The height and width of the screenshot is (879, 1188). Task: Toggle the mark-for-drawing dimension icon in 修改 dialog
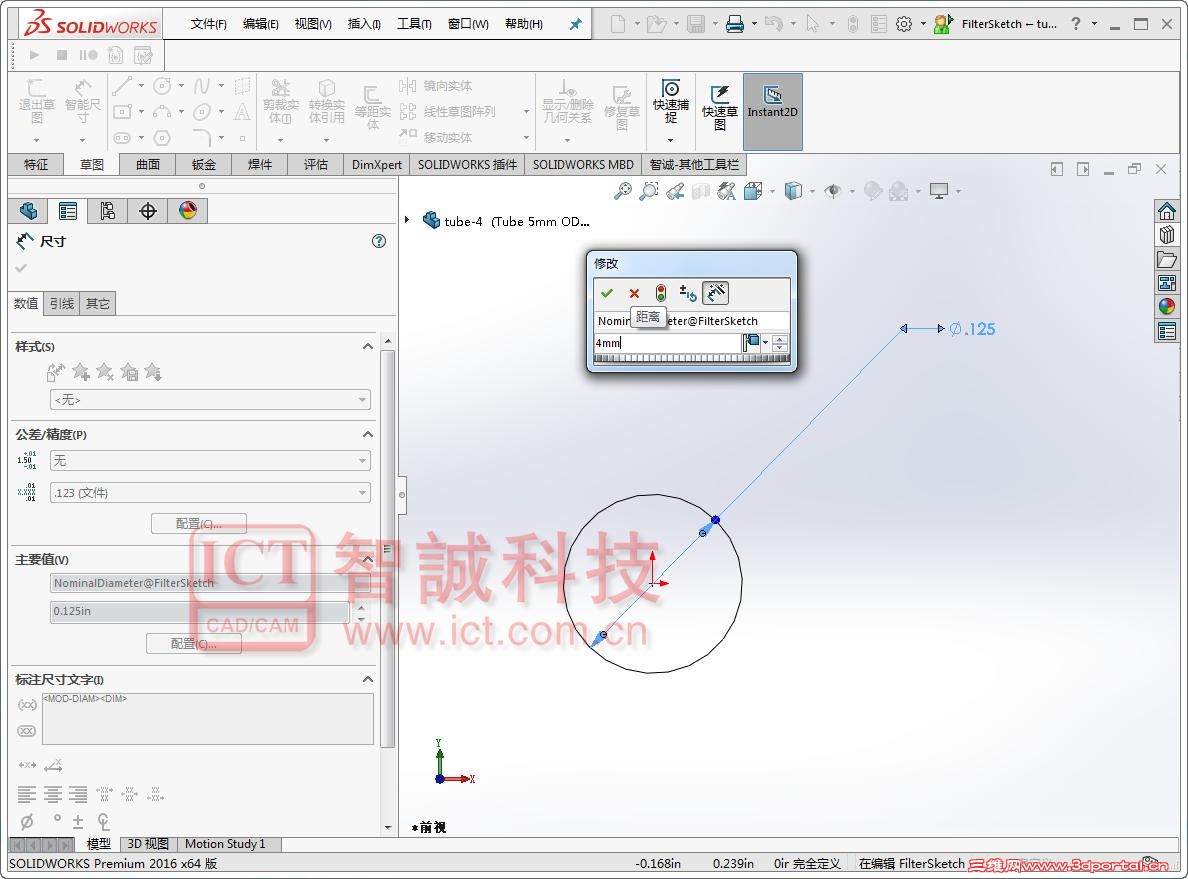715,292
